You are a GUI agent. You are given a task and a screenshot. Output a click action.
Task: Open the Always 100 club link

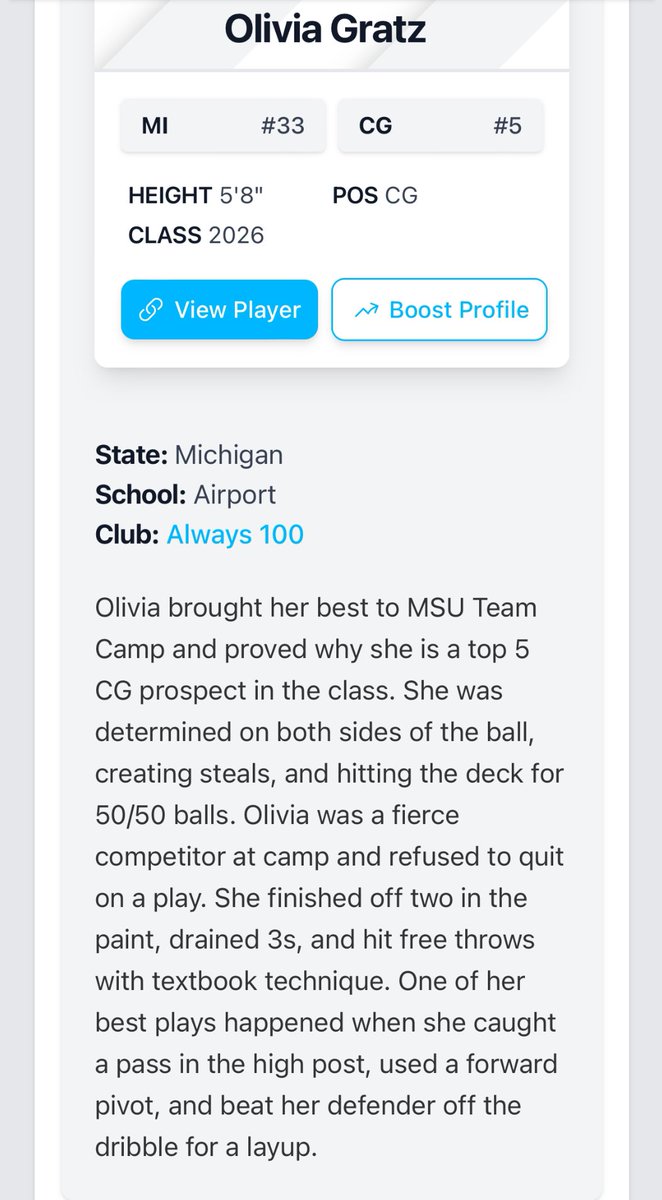point(235,535)
